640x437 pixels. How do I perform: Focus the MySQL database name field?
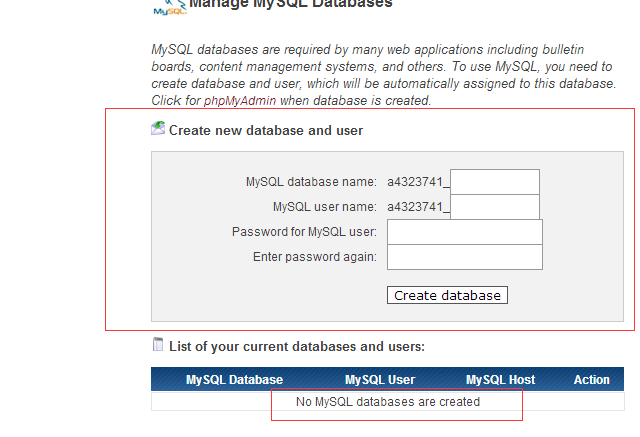pos(495,182)
